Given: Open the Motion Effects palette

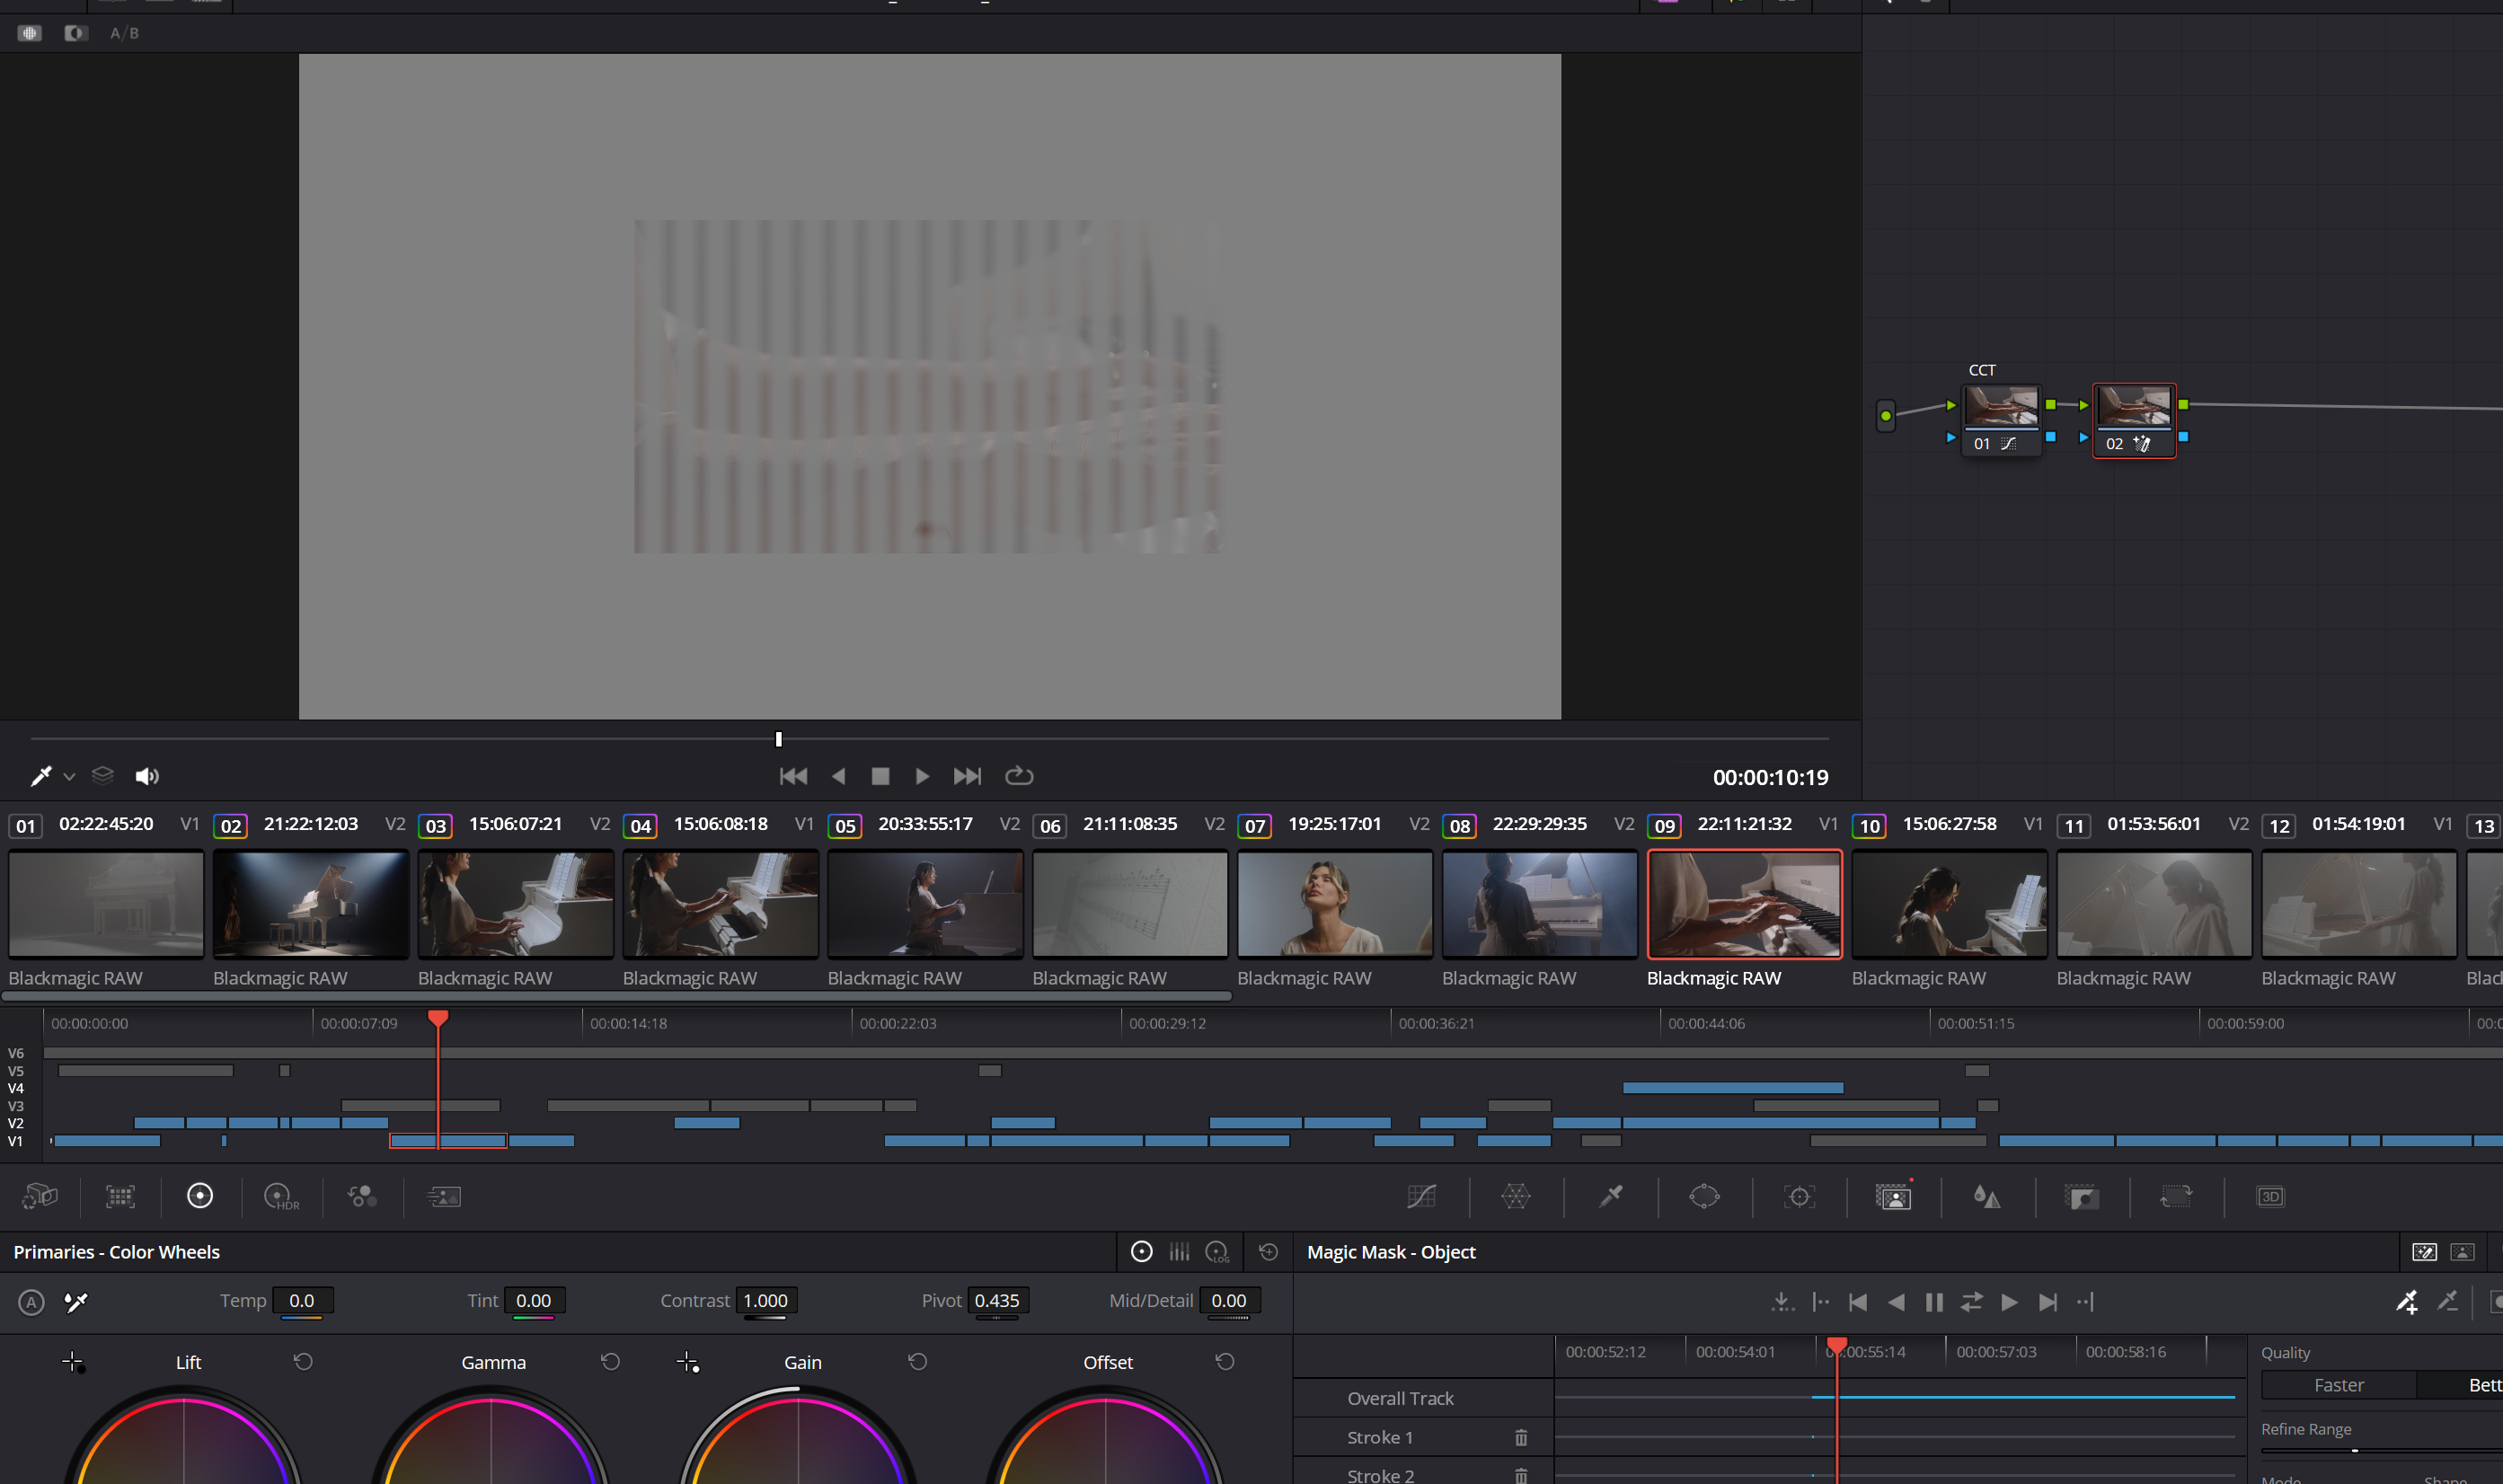Looking at the screenshot, I should (x=444, y=1196).
